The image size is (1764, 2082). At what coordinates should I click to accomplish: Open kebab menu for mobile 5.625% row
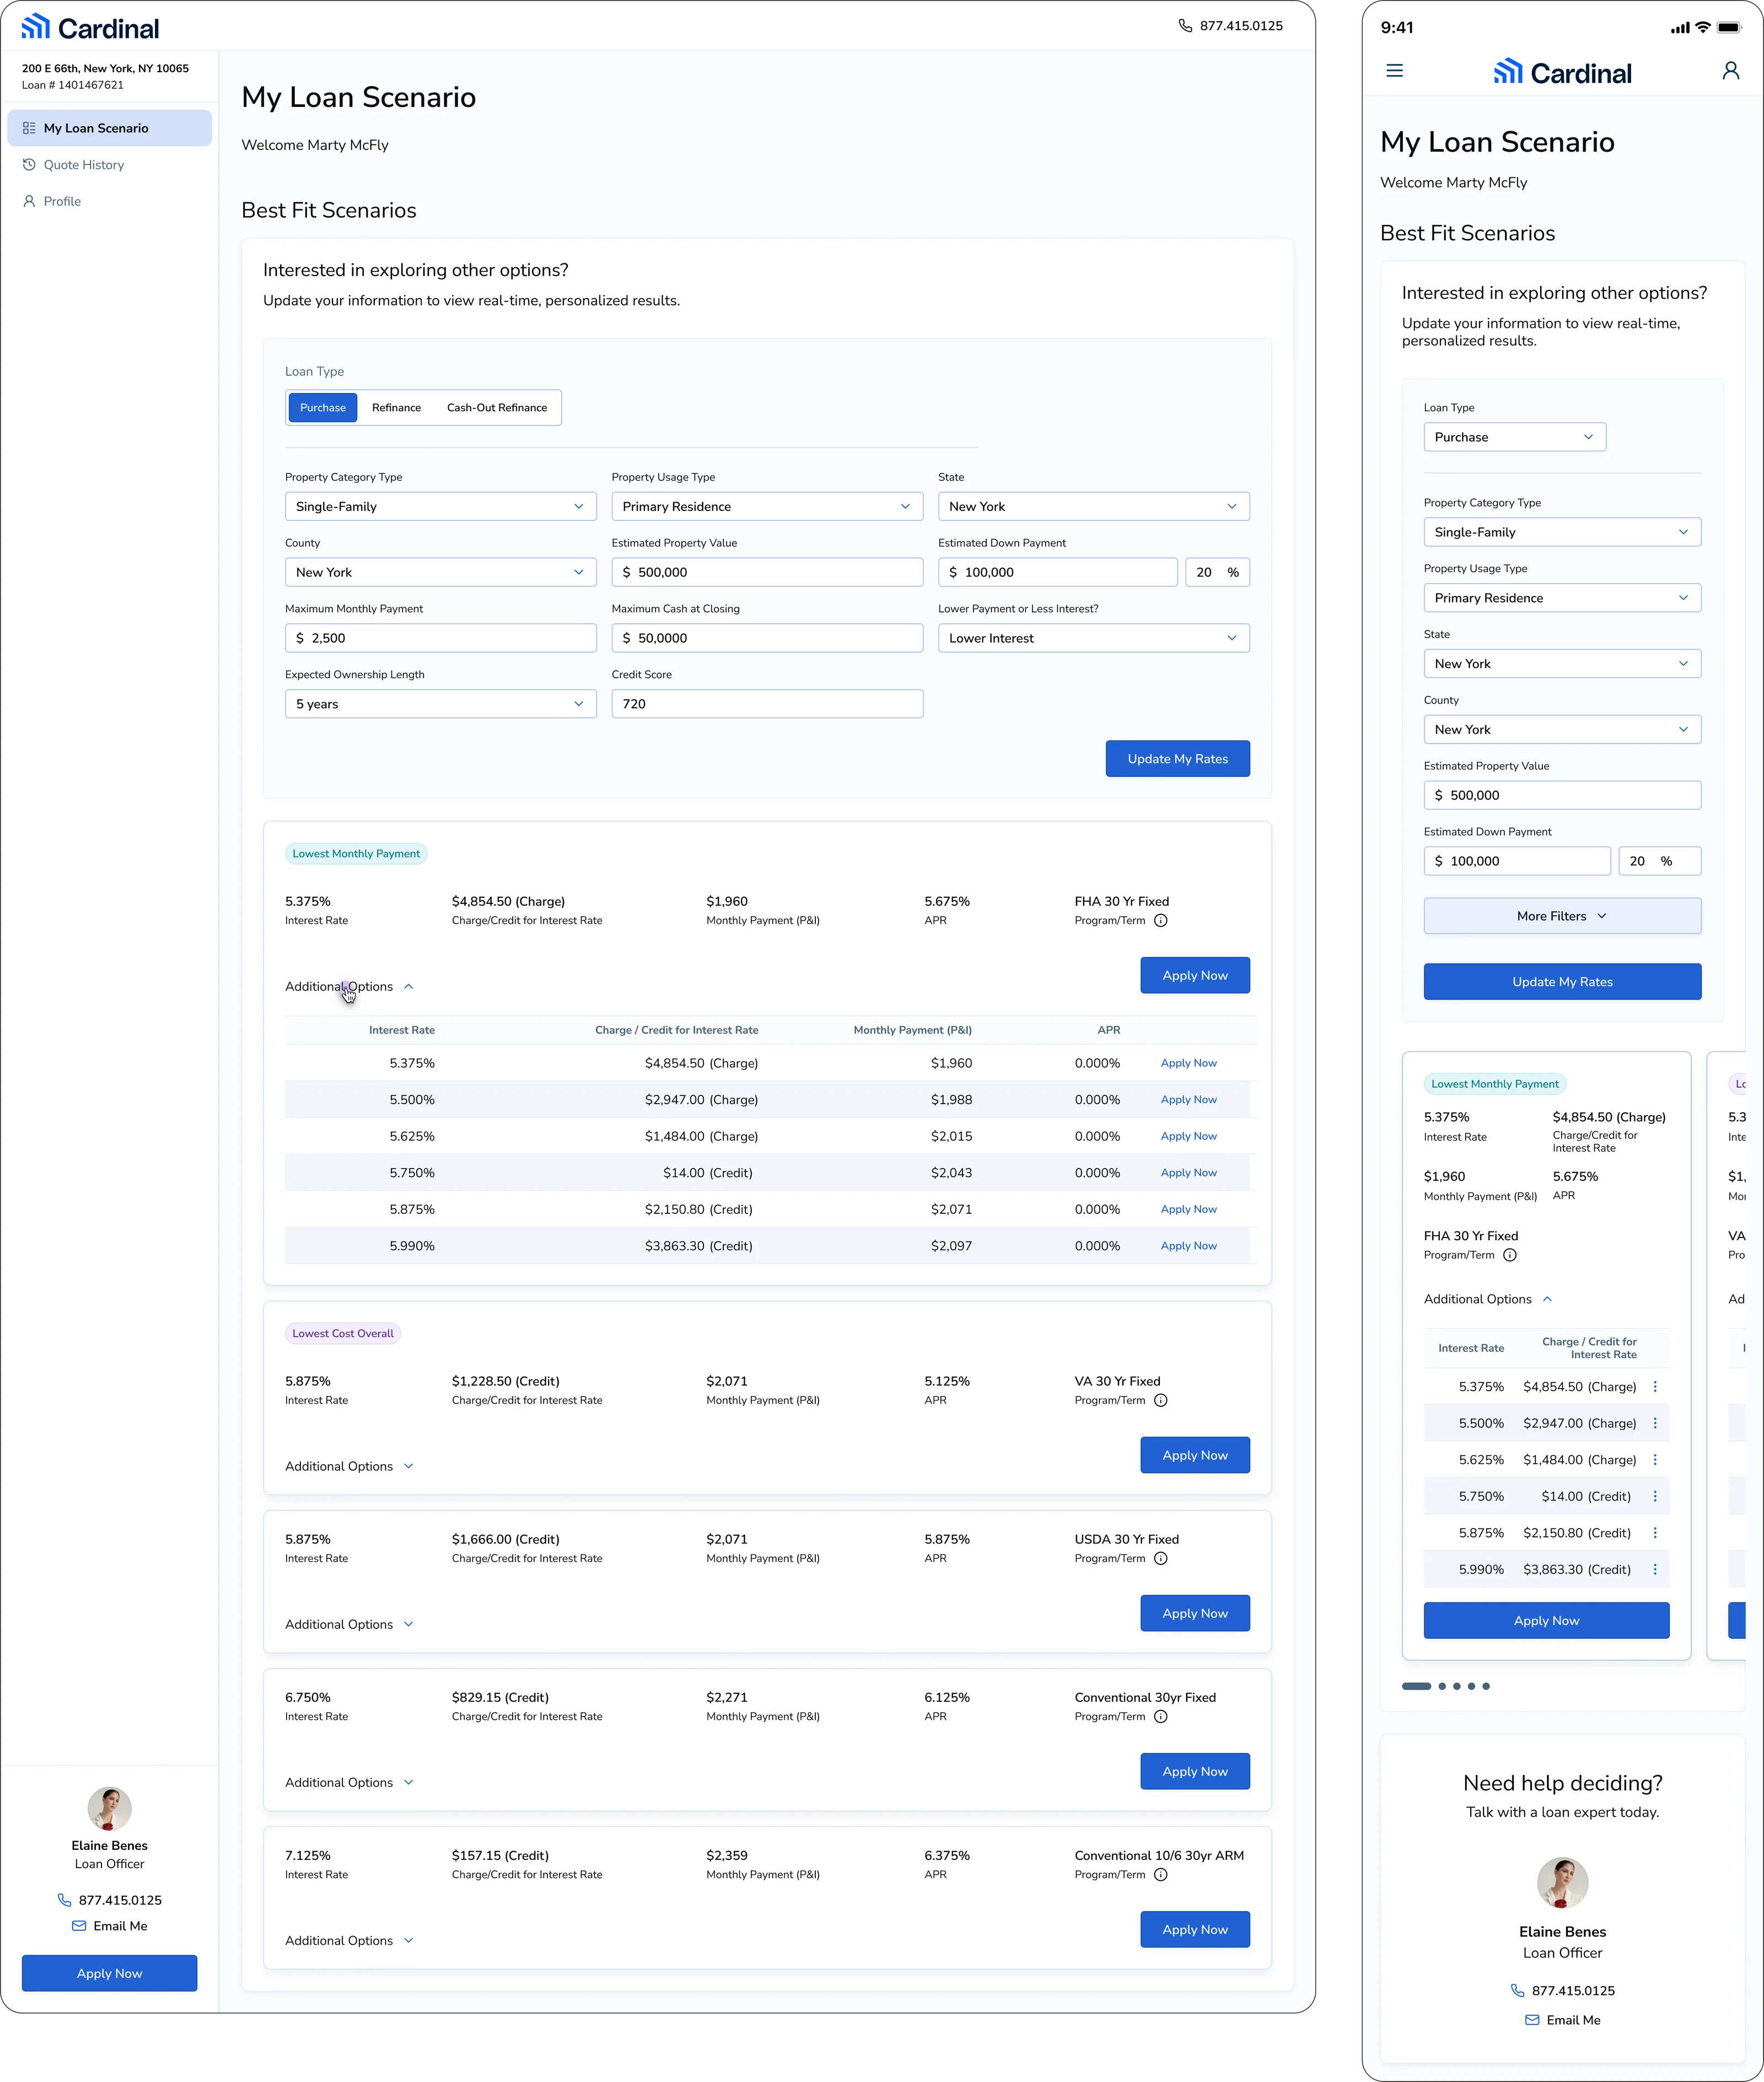[1655, 1460]
